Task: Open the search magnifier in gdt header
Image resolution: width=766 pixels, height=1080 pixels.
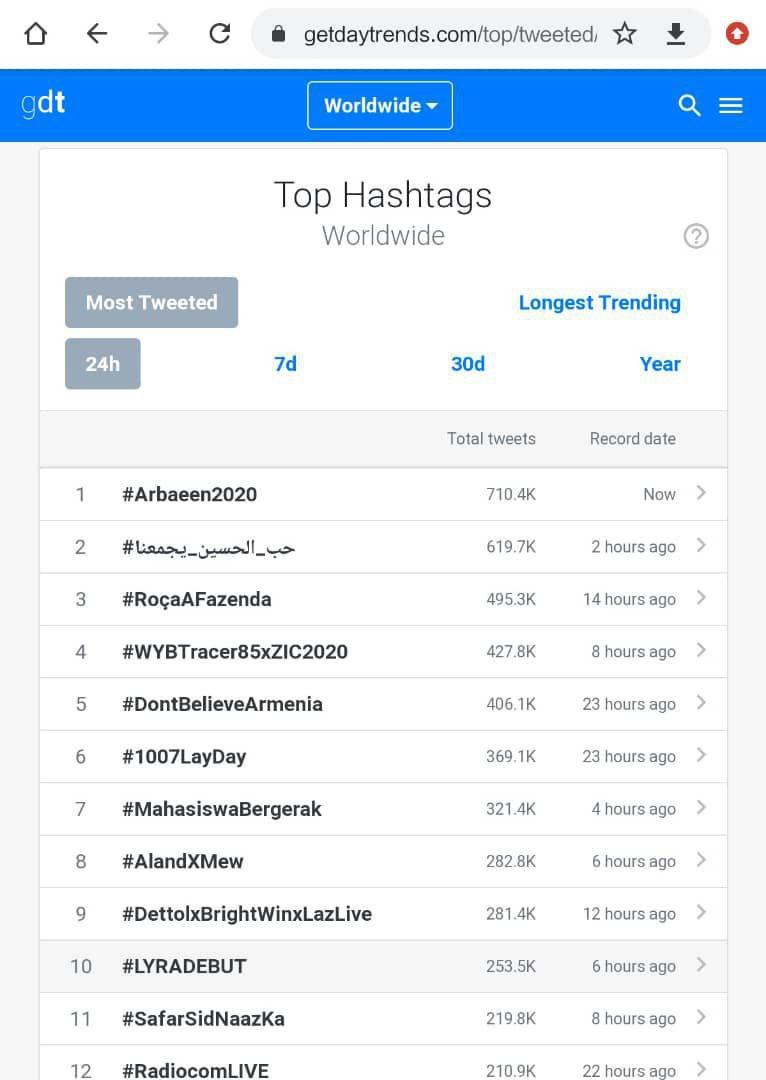Action: [689, 105]
